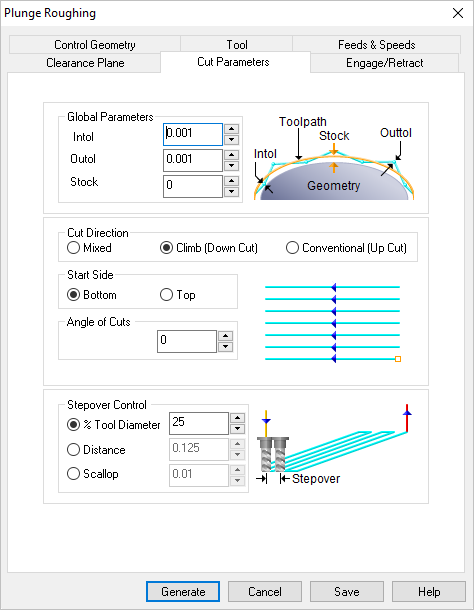Decrease Angle of Cuts with down arrow
Viewport: 474px width, 610px height.
click(x=225, y=347)
